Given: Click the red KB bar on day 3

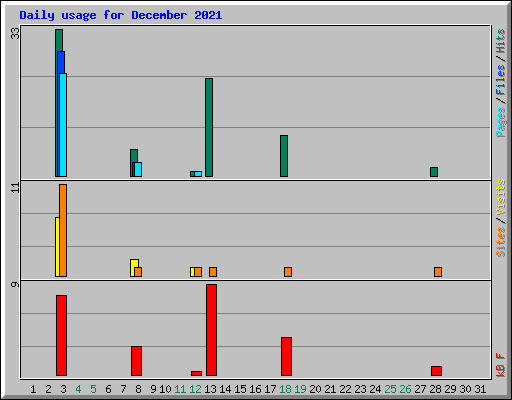Looking at the screenshot, I should [x=61, y=335].
